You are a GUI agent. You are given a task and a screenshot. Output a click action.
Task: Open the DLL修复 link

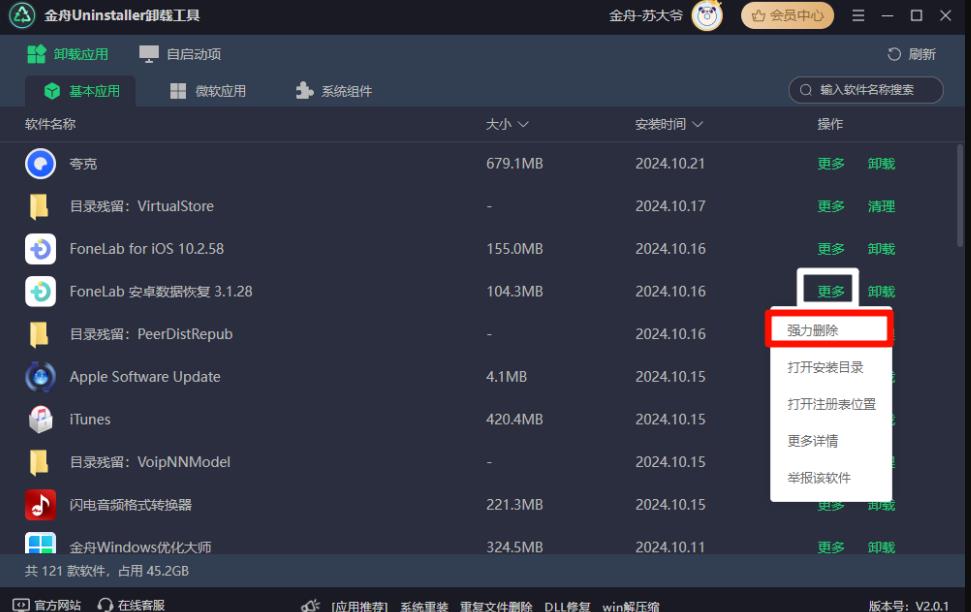click(567, 606)
